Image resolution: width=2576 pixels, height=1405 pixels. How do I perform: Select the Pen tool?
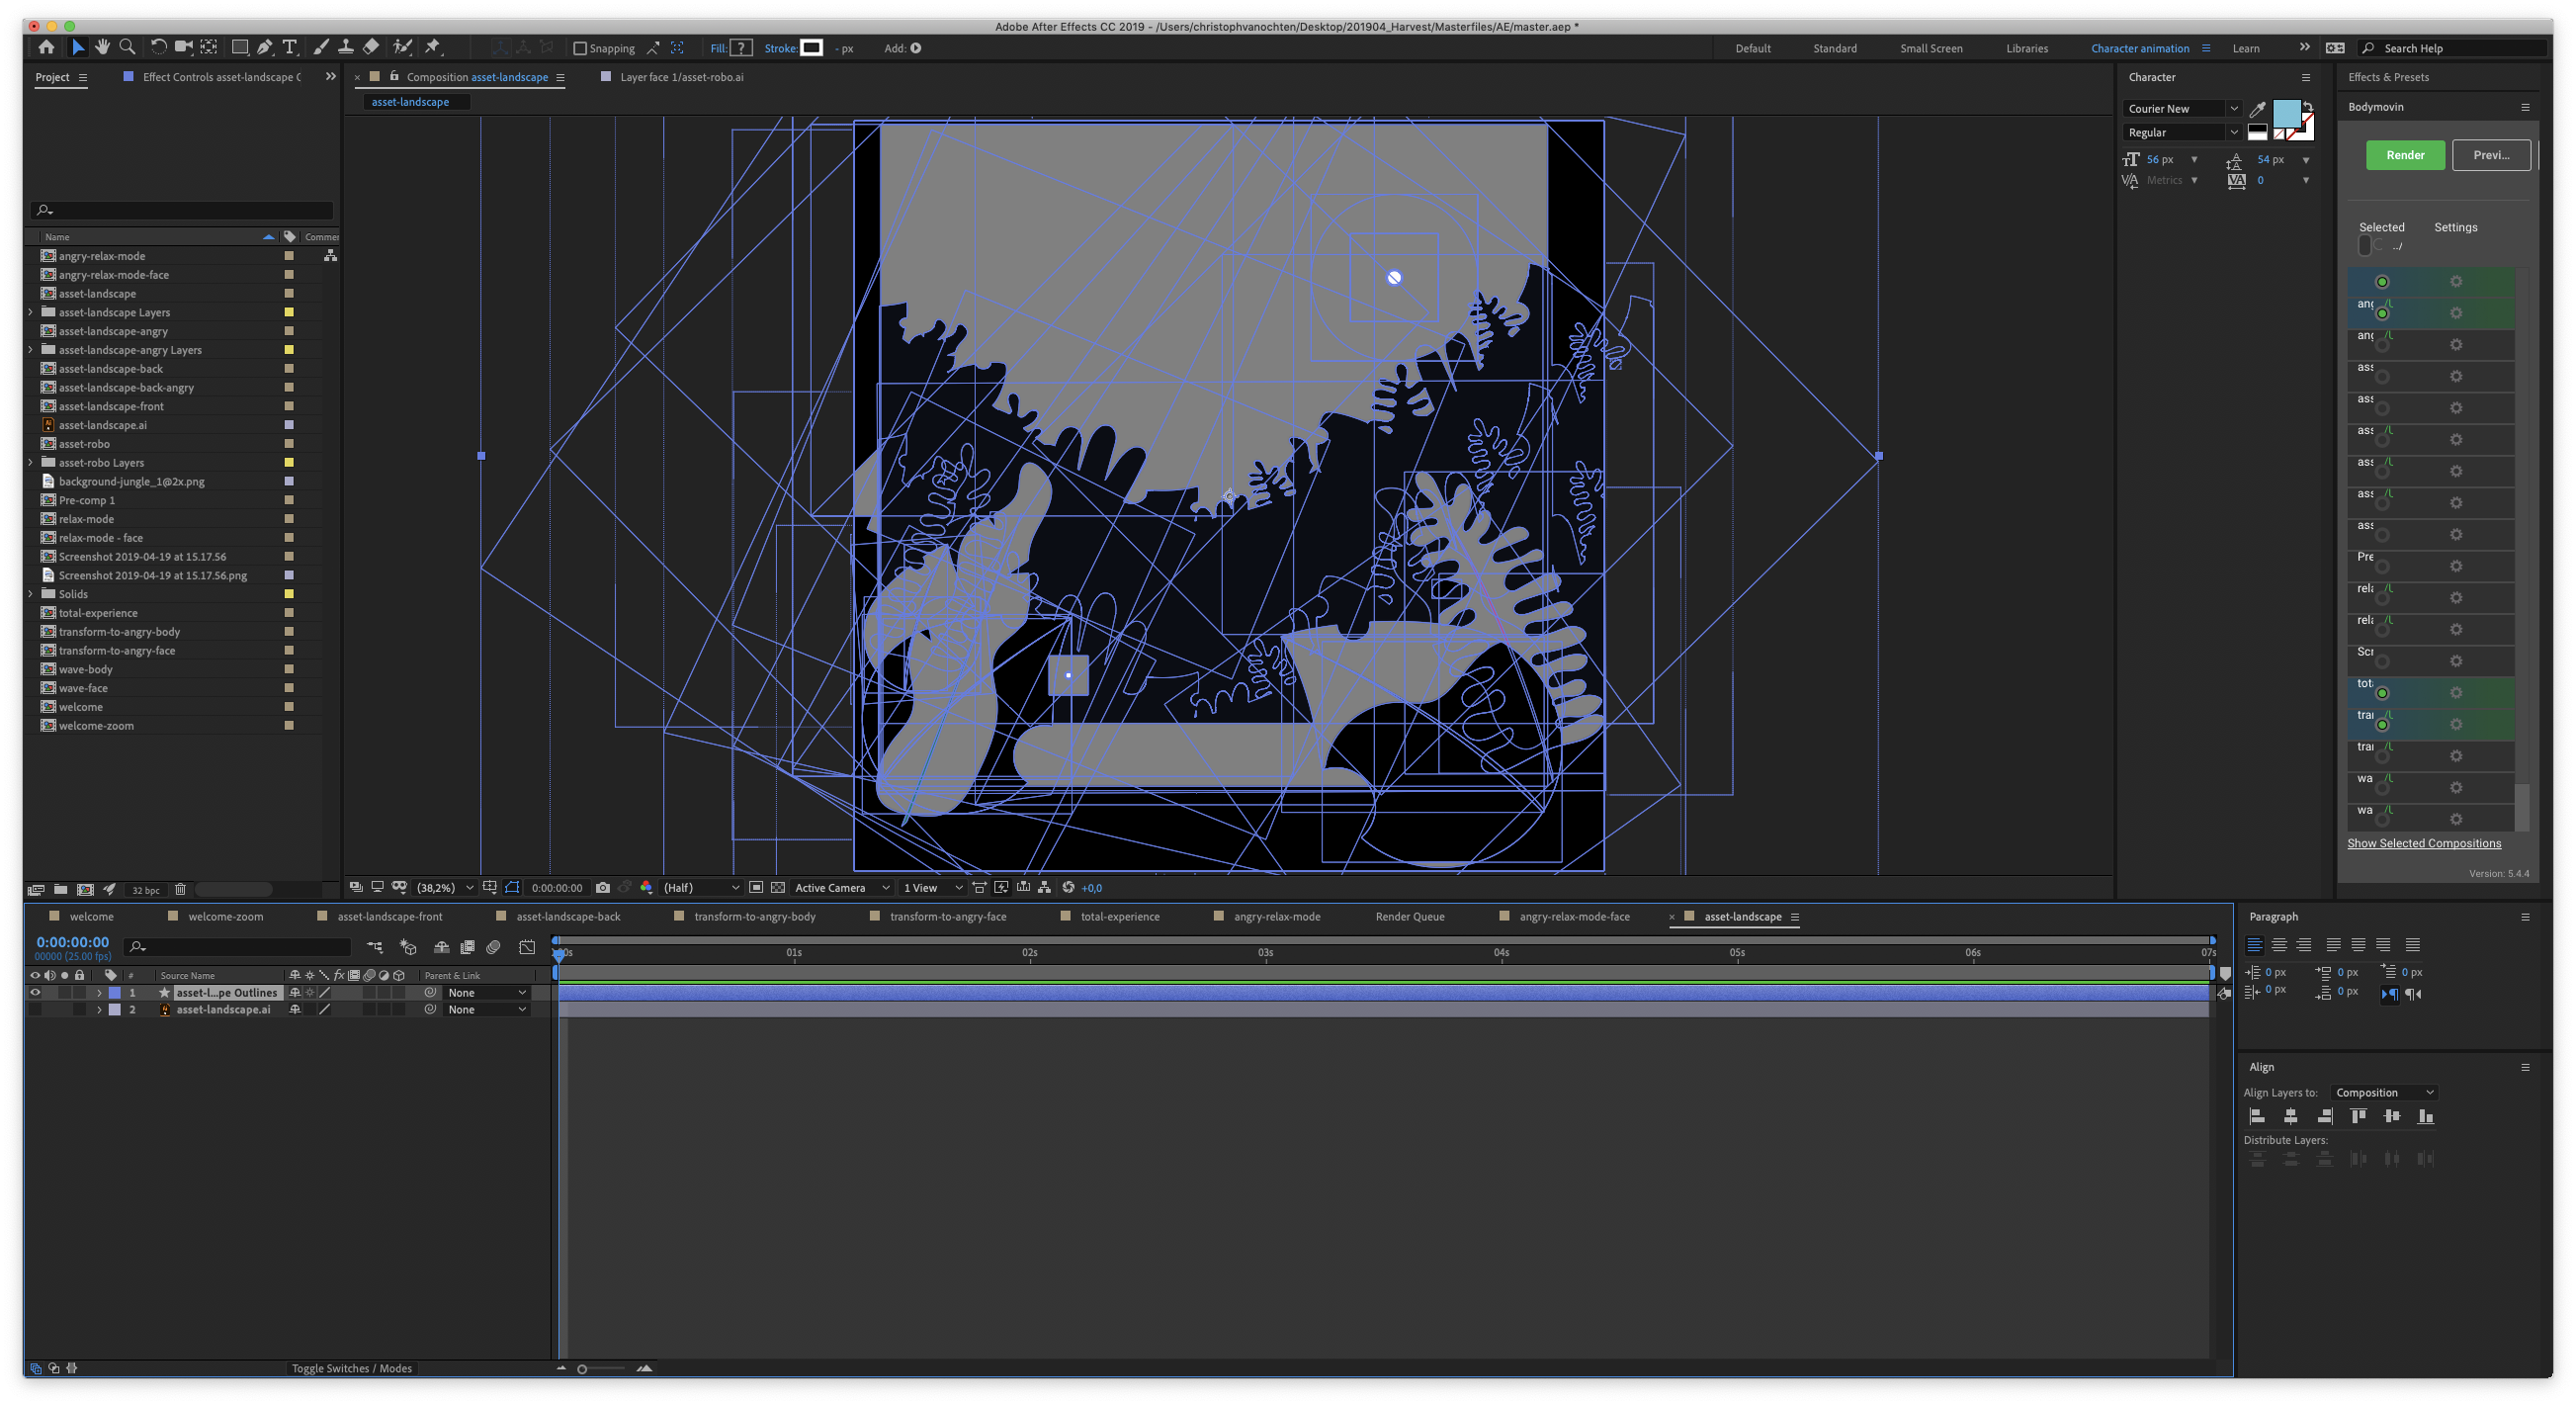[x=265, y=47]
